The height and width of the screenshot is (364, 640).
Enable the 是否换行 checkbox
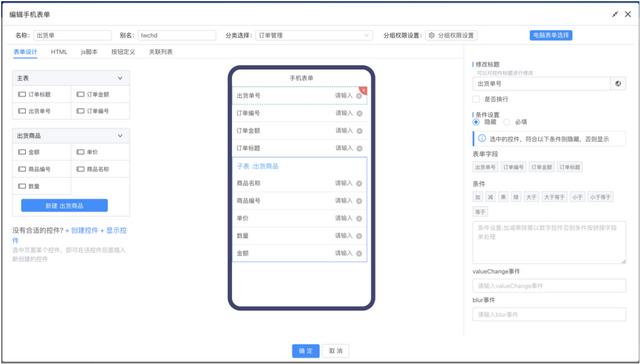[476, 99]
